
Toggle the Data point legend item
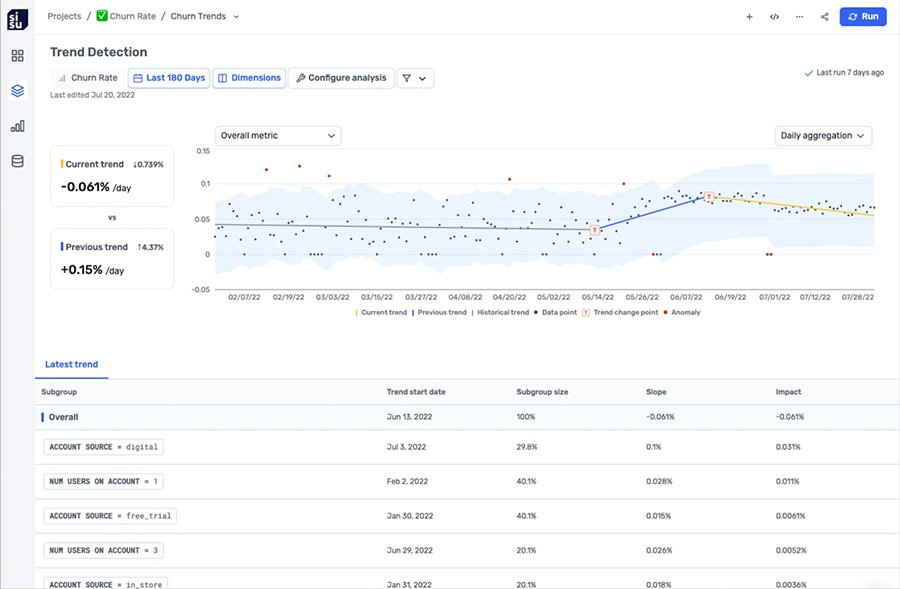(555, 311)
